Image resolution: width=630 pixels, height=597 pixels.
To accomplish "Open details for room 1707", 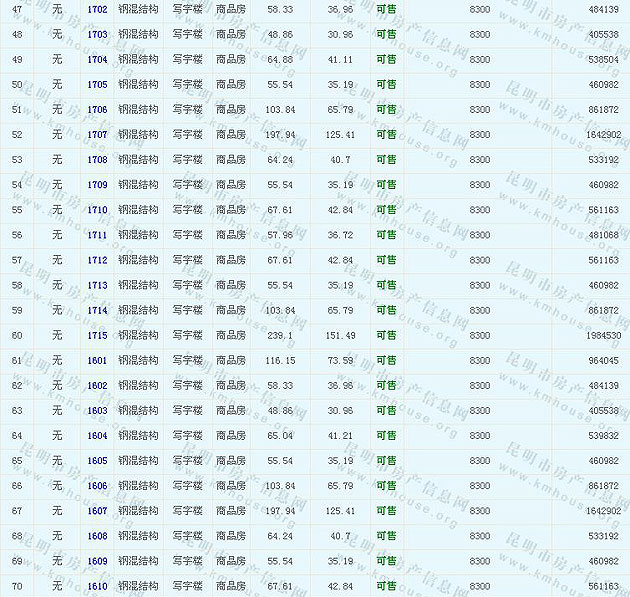I will 97,134.
